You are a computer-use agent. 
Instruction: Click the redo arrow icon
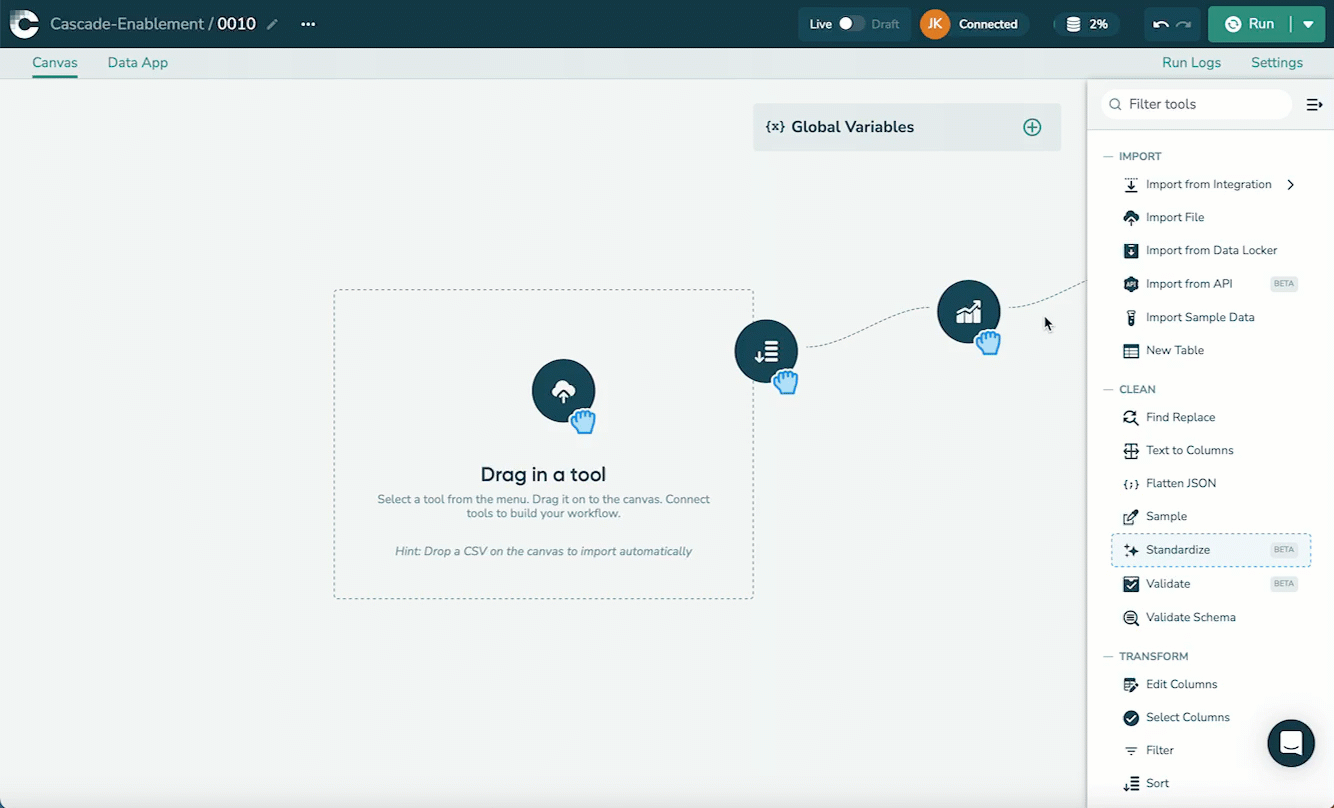(x=1184, y=24)
